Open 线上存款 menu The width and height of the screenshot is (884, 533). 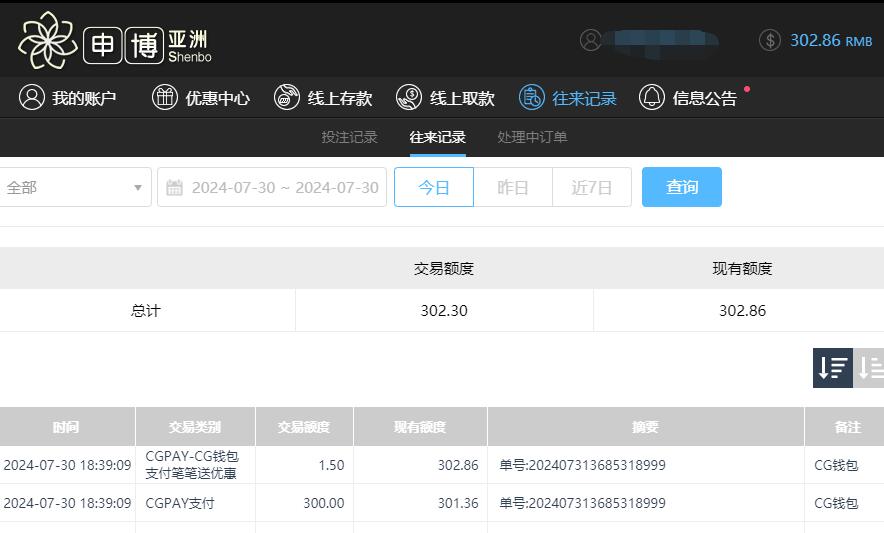pos(323,98)
